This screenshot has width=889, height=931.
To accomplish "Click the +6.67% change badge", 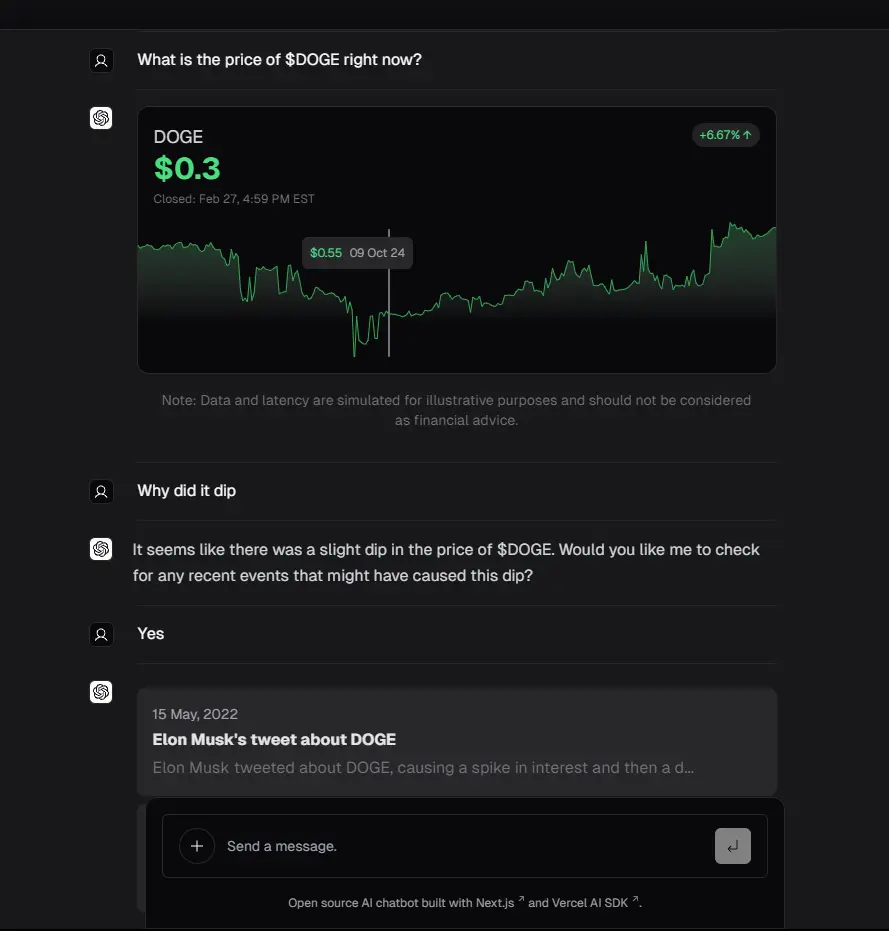I will coord(725,135).
